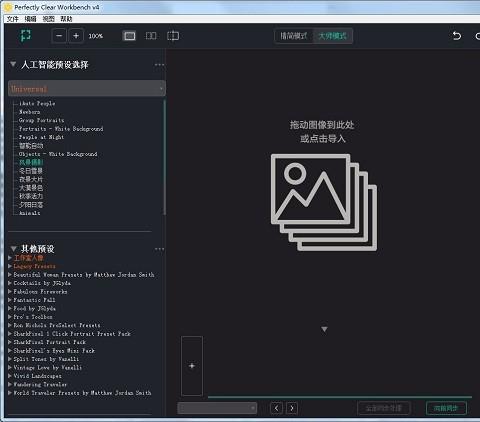Screen dimensions: 480x422
Task: Click 拖动图像到此处 import text
Action: click(322, 125)
